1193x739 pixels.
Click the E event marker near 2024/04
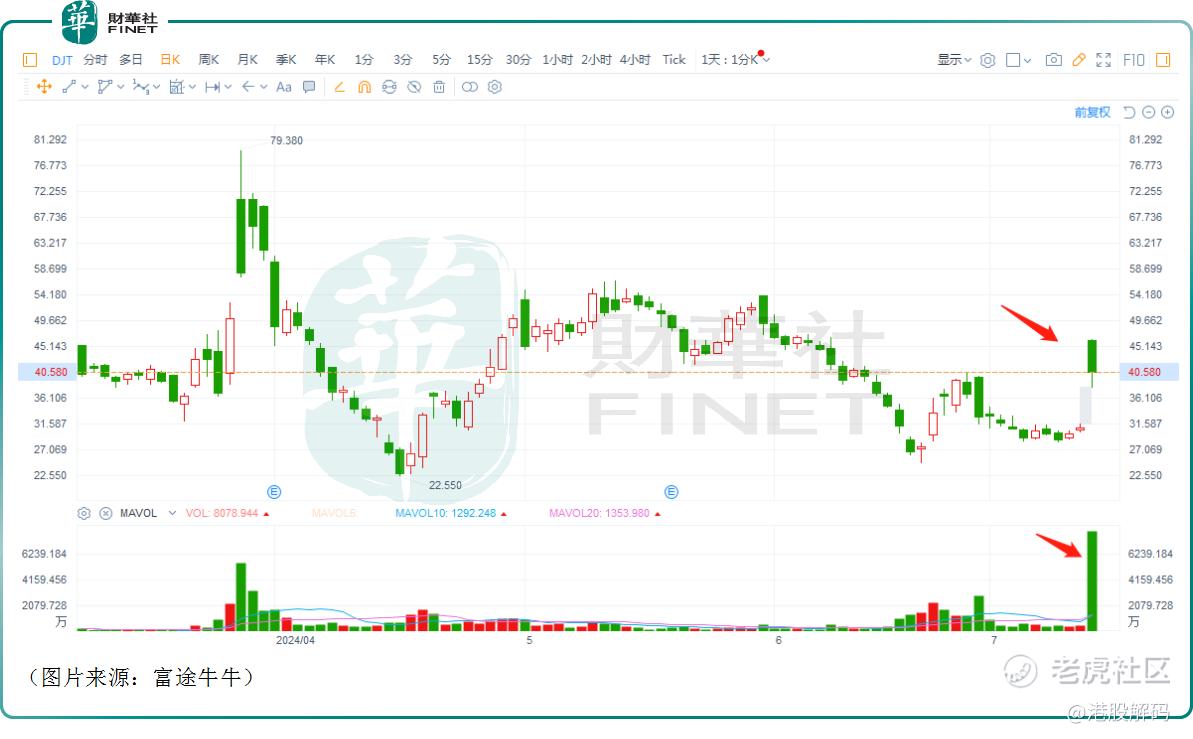pyautogui.click(x=275, y=492)
